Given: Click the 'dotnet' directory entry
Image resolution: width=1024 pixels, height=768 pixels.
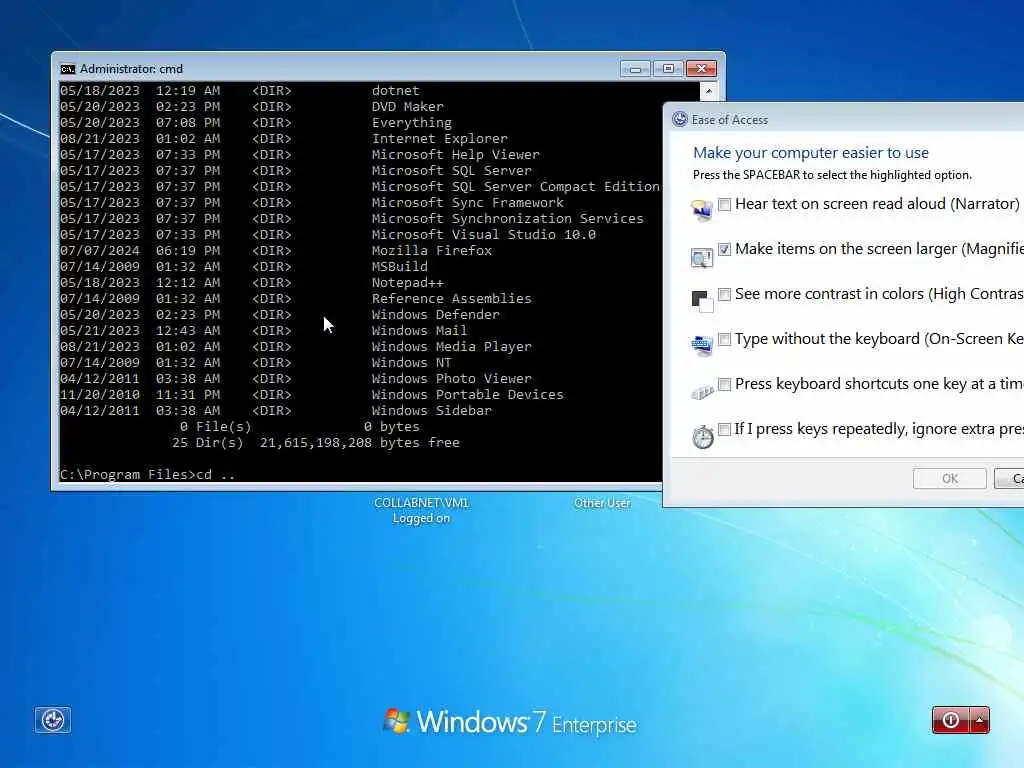Looking at the screenshot, I should tap(395, 91).
